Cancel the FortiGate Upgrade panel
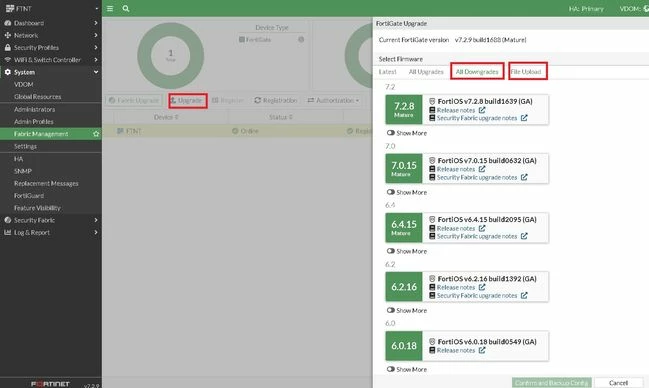Screen dimensions: 649x388 pyautogui.click(x=618, y=383)
